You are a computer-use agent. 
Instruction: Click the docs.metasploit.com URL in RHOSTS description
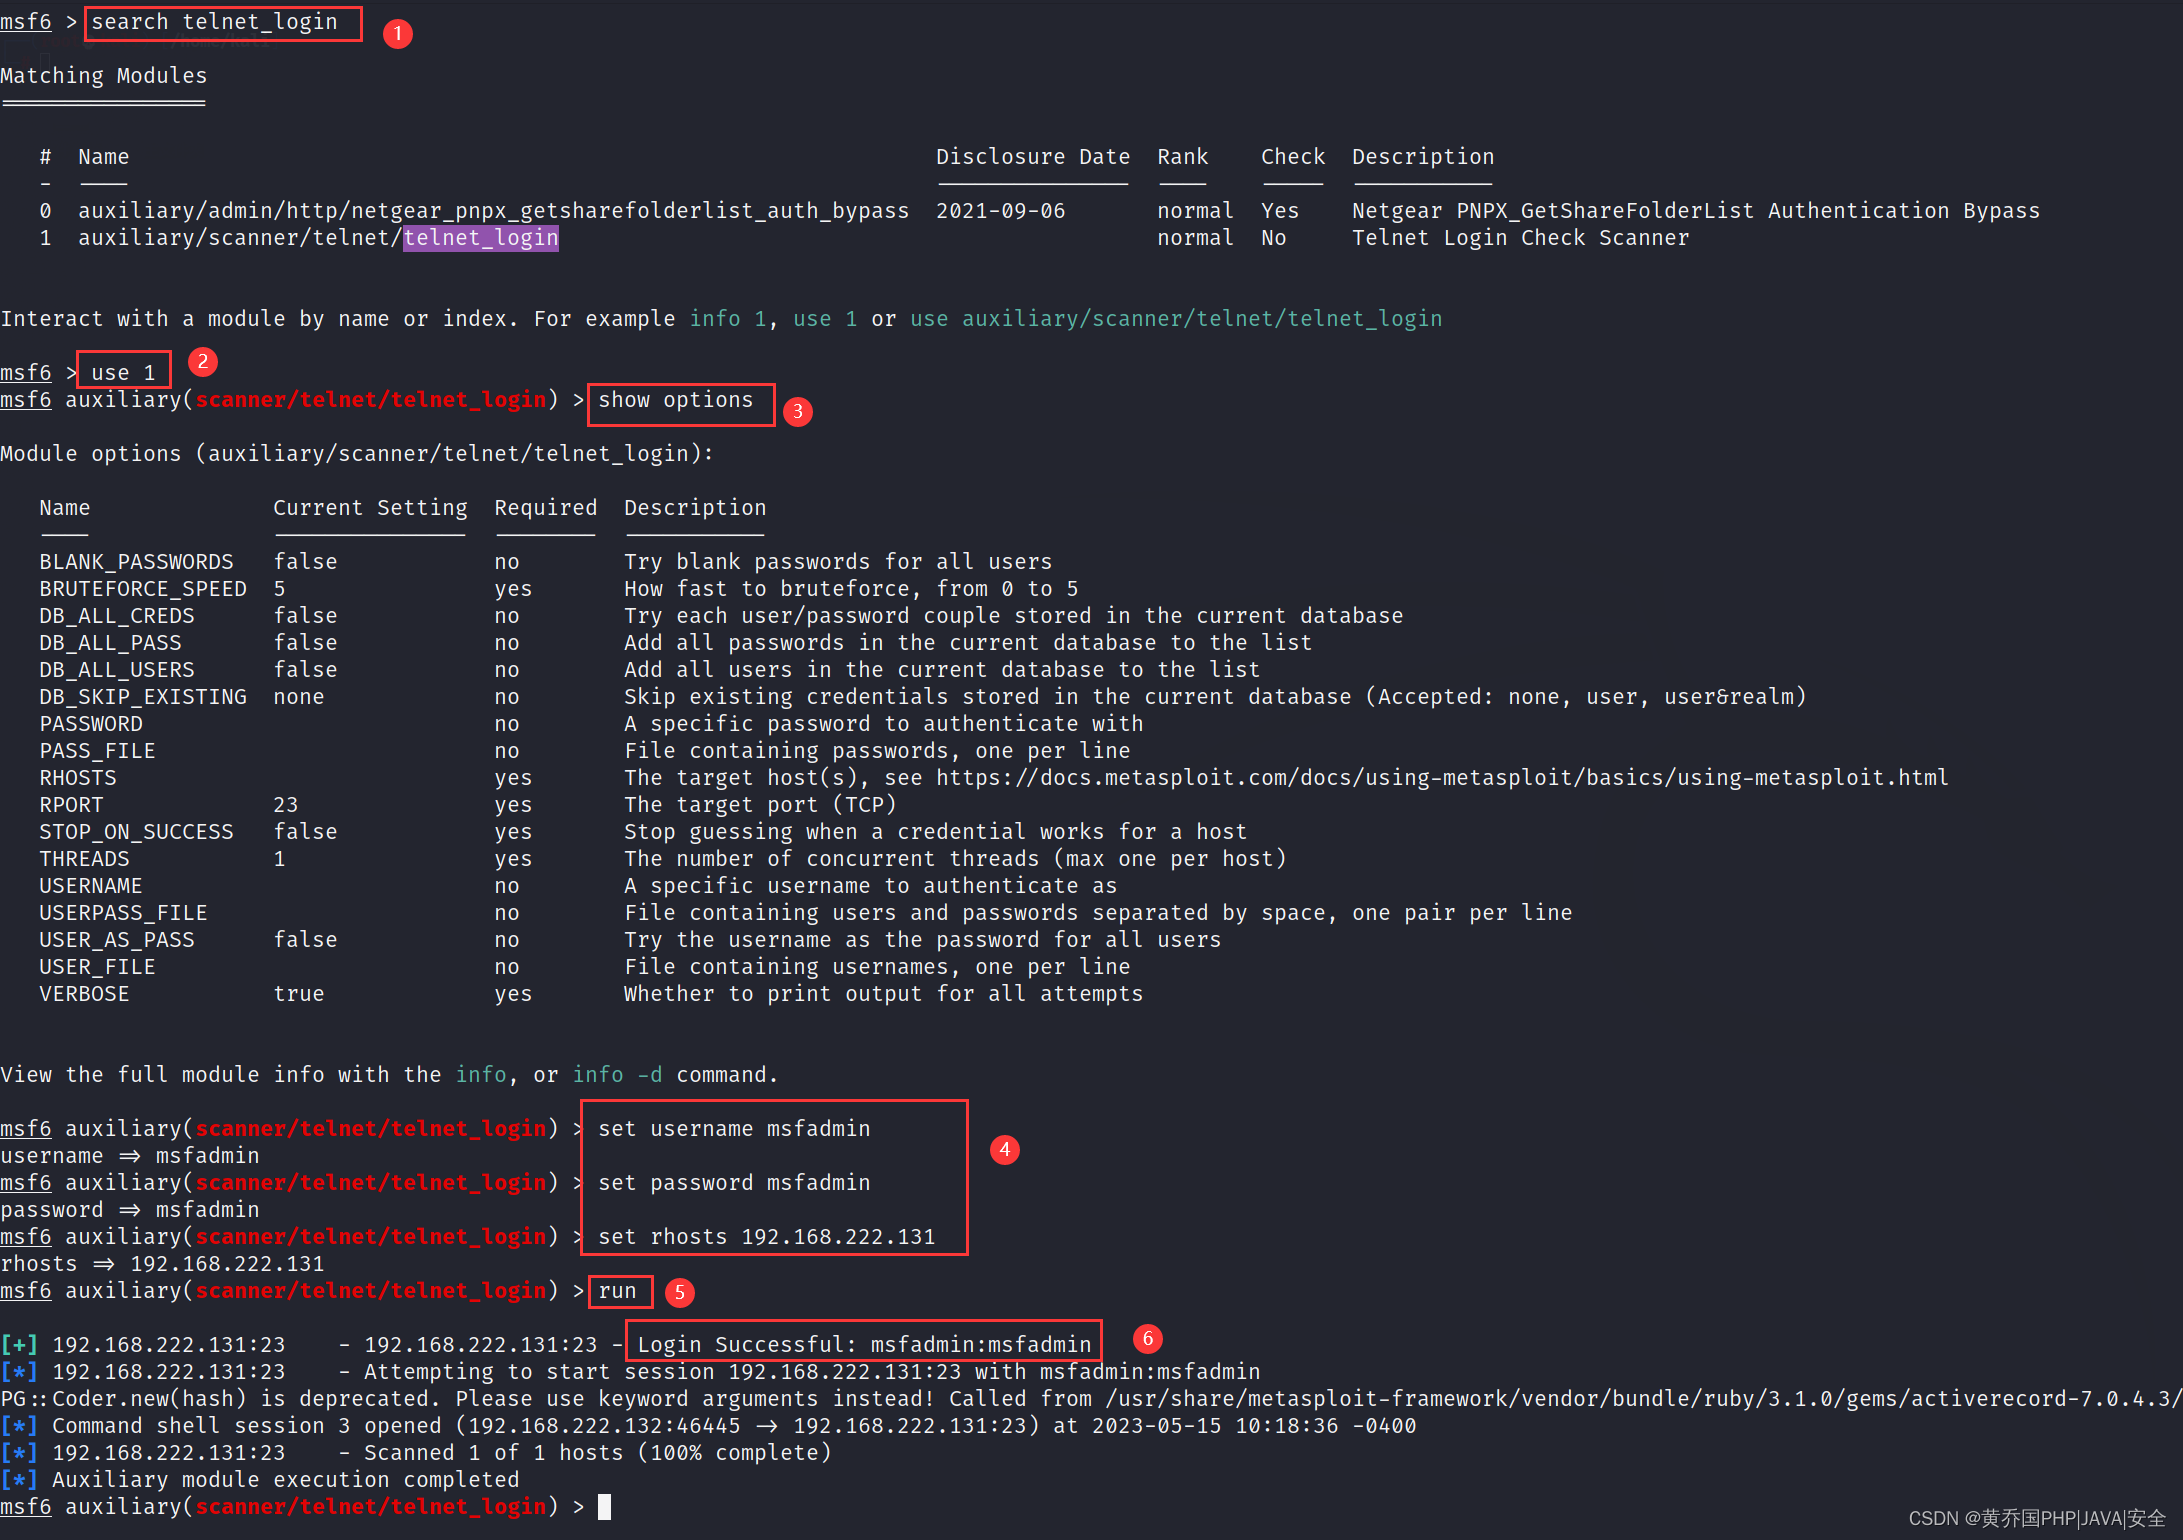click(1442, 778)
